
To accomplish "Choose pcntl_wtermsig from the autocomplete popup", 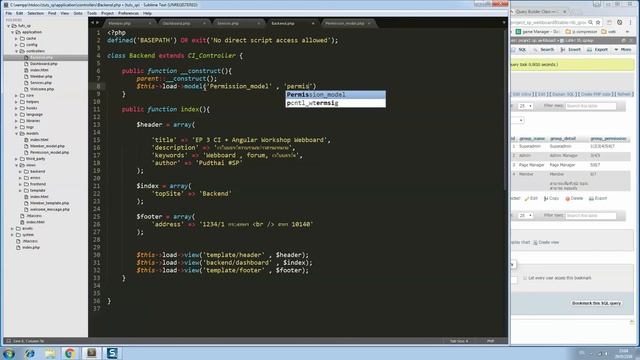I will (336, 103).
